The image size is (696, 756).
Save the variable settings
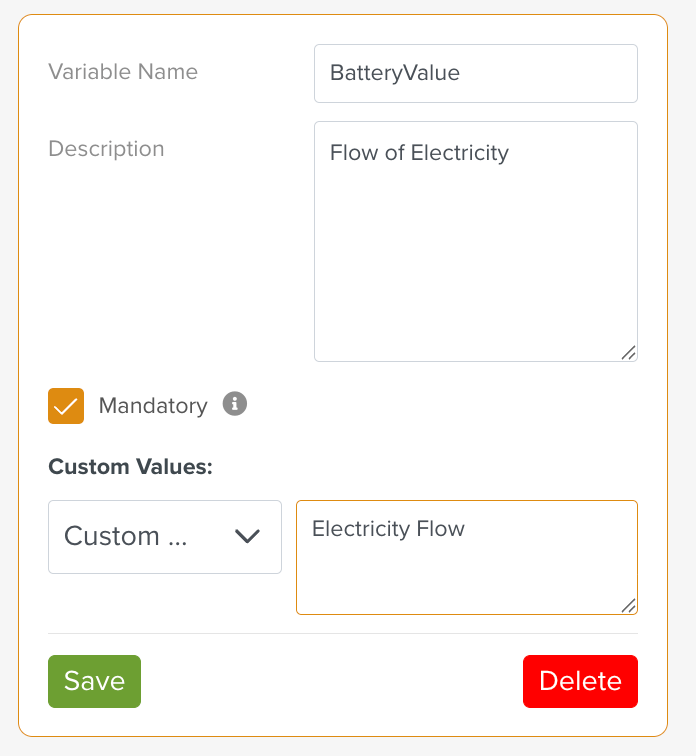[94, 681]
